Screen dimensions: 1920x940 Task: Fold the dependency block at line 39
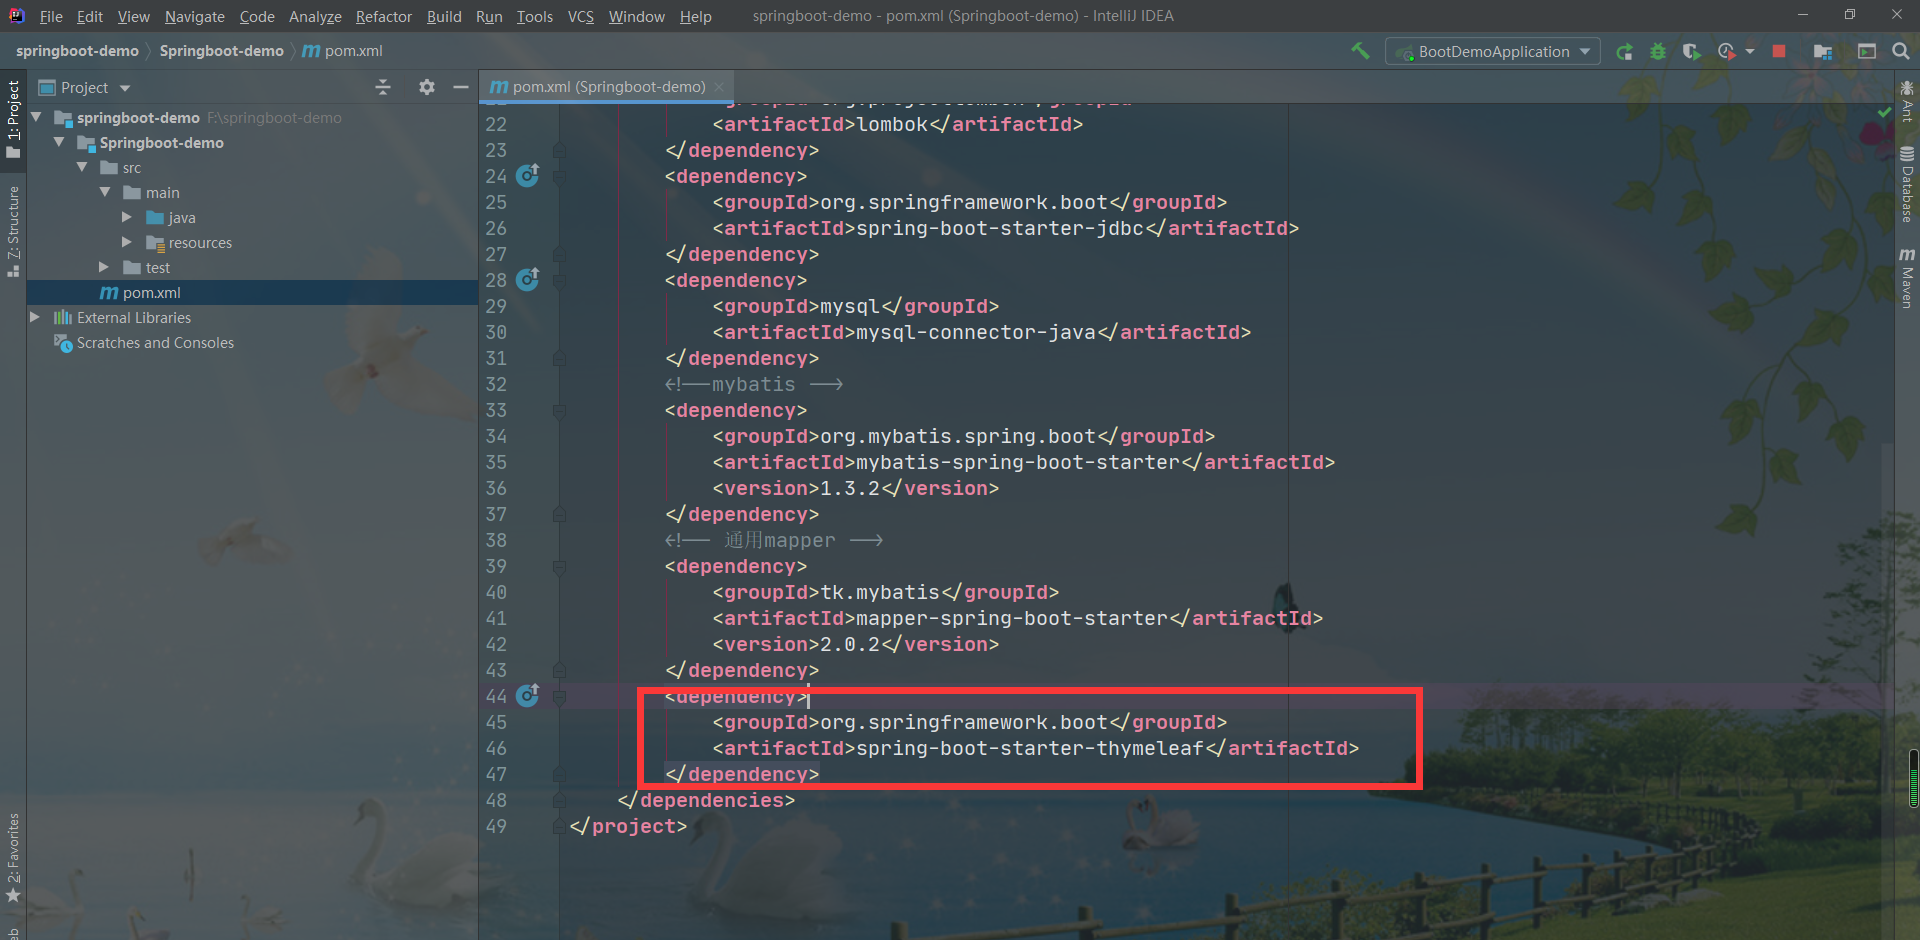[x=560, y=566]
